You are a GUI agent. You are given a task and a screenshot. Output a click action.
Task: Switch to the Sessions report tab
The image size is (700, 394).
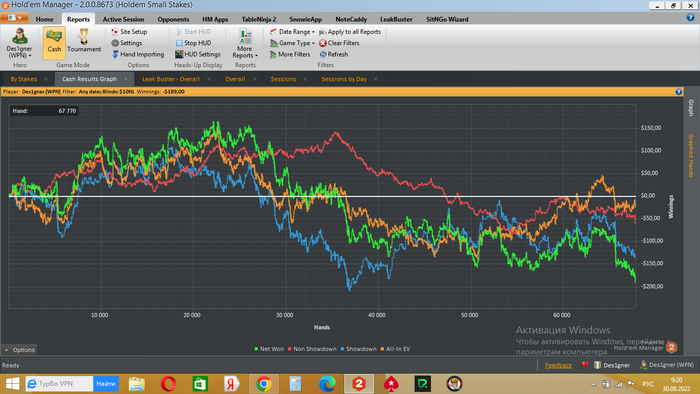click(283, 79)
